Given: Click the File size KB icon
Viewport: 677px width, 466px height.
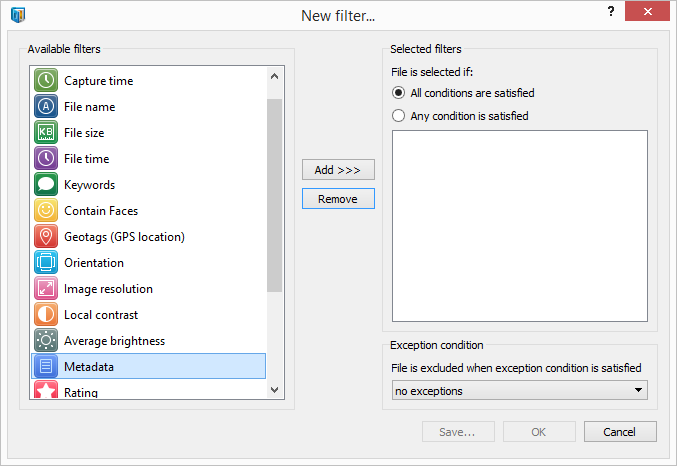Looking at the screenshot, I should [x=46, y=132].
